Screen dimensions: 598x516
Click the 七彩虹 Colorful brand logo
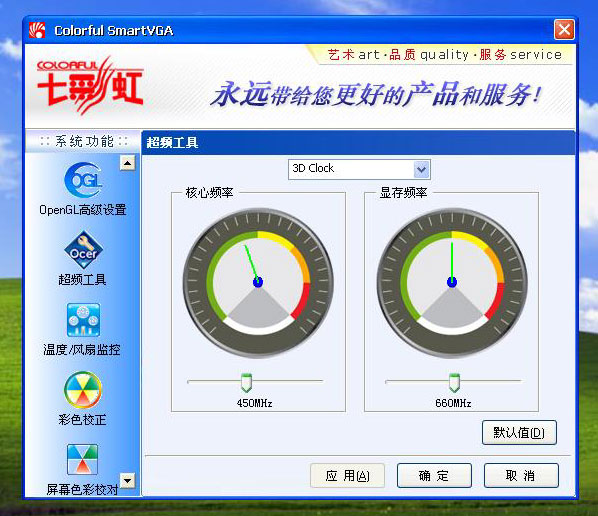90,86
